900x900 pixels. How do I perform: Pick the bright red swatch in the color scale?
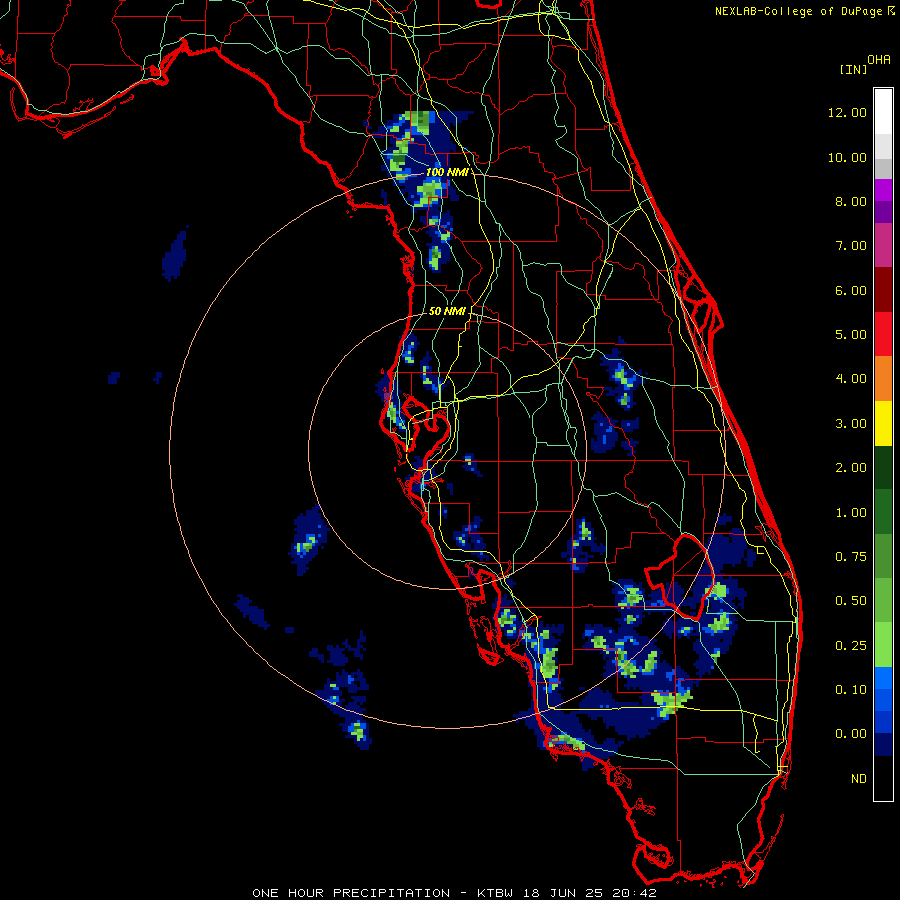[x=883, y=335]
